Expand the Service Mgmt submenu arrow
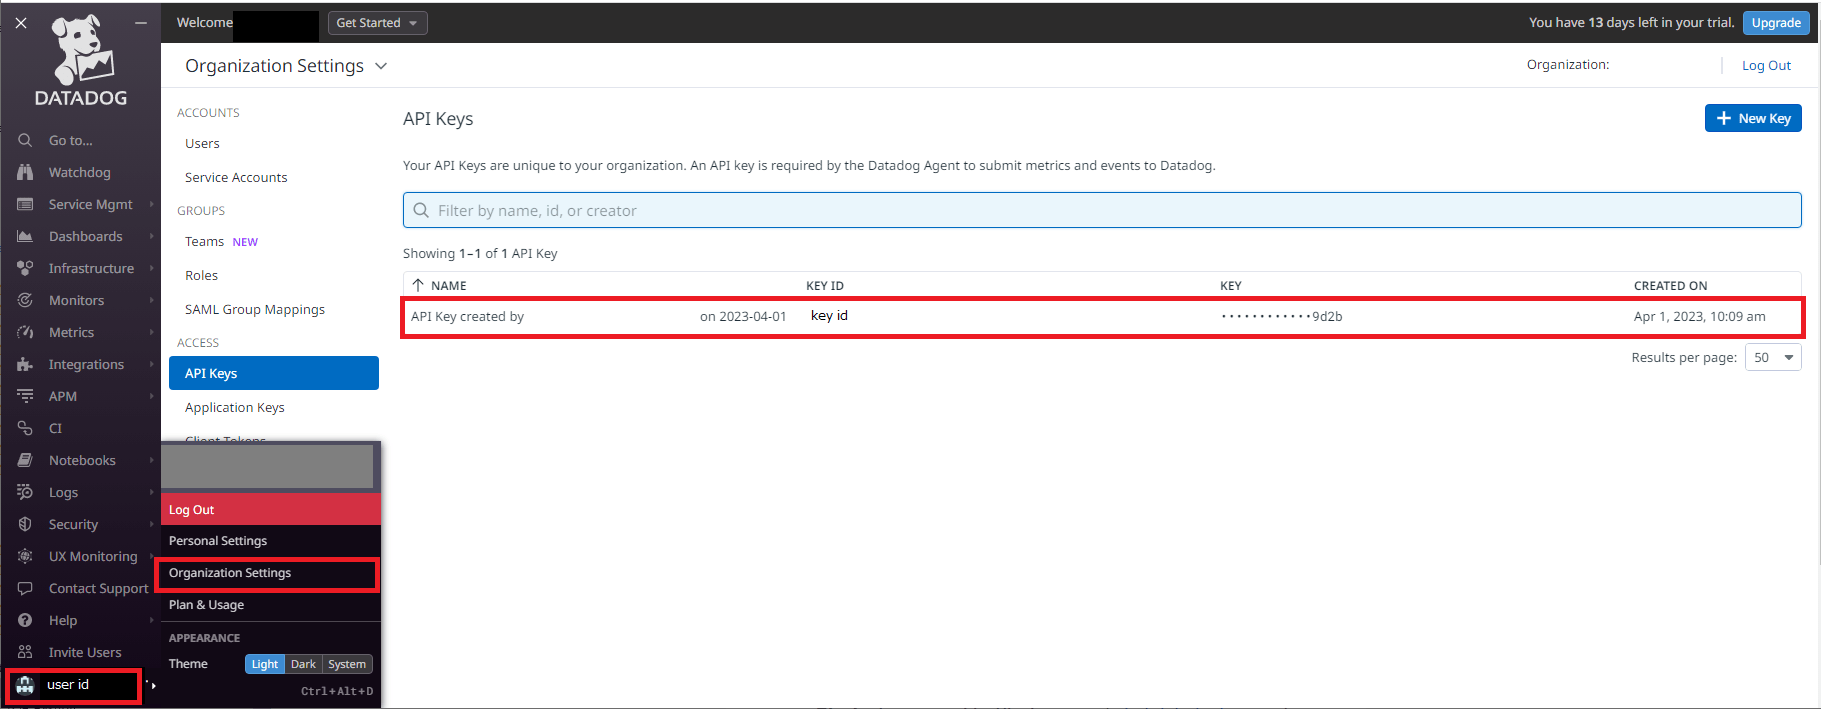This screenshot has width=1821, height=709. click(152, 204)
